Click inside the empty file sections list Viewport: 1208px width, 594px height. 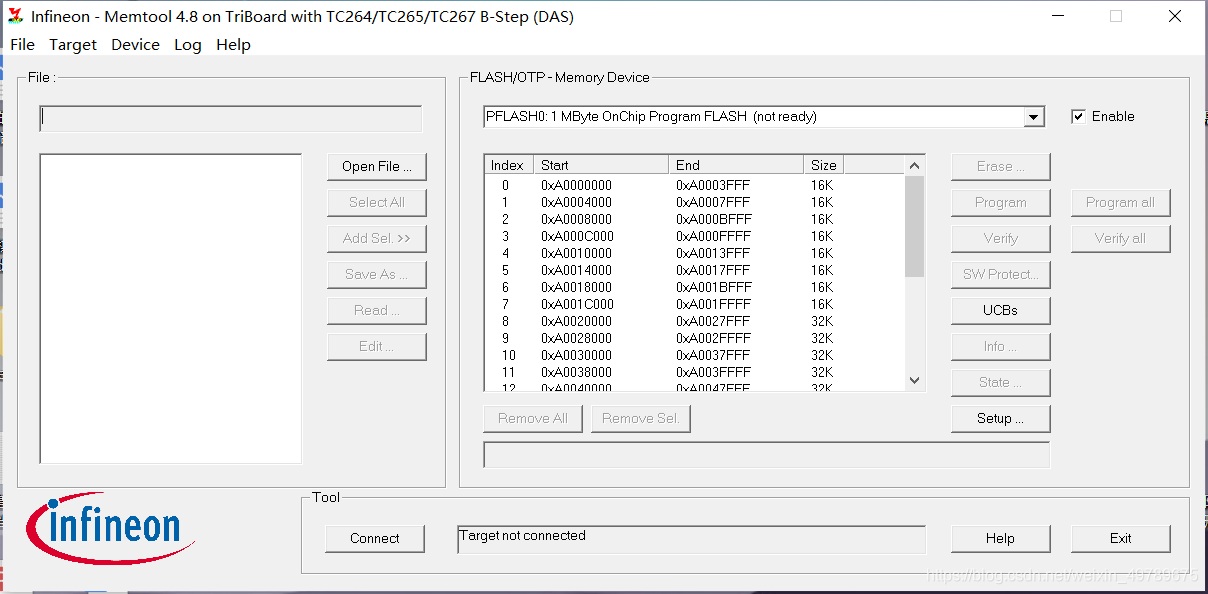click(171, 308)
